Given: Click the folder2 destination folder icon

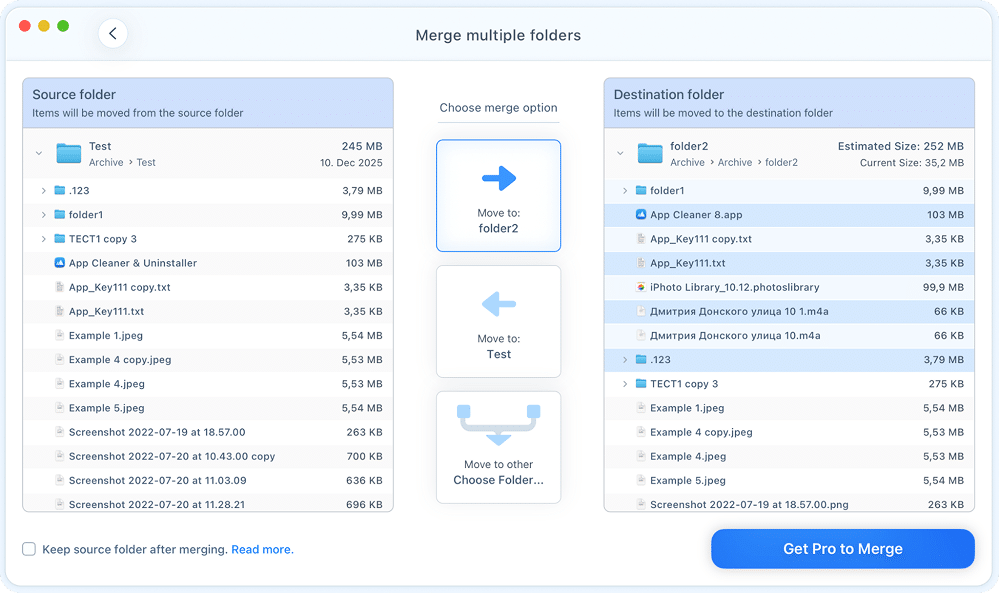Looking at the screenshot, I should pyautogui.click(x=650, y=154).
